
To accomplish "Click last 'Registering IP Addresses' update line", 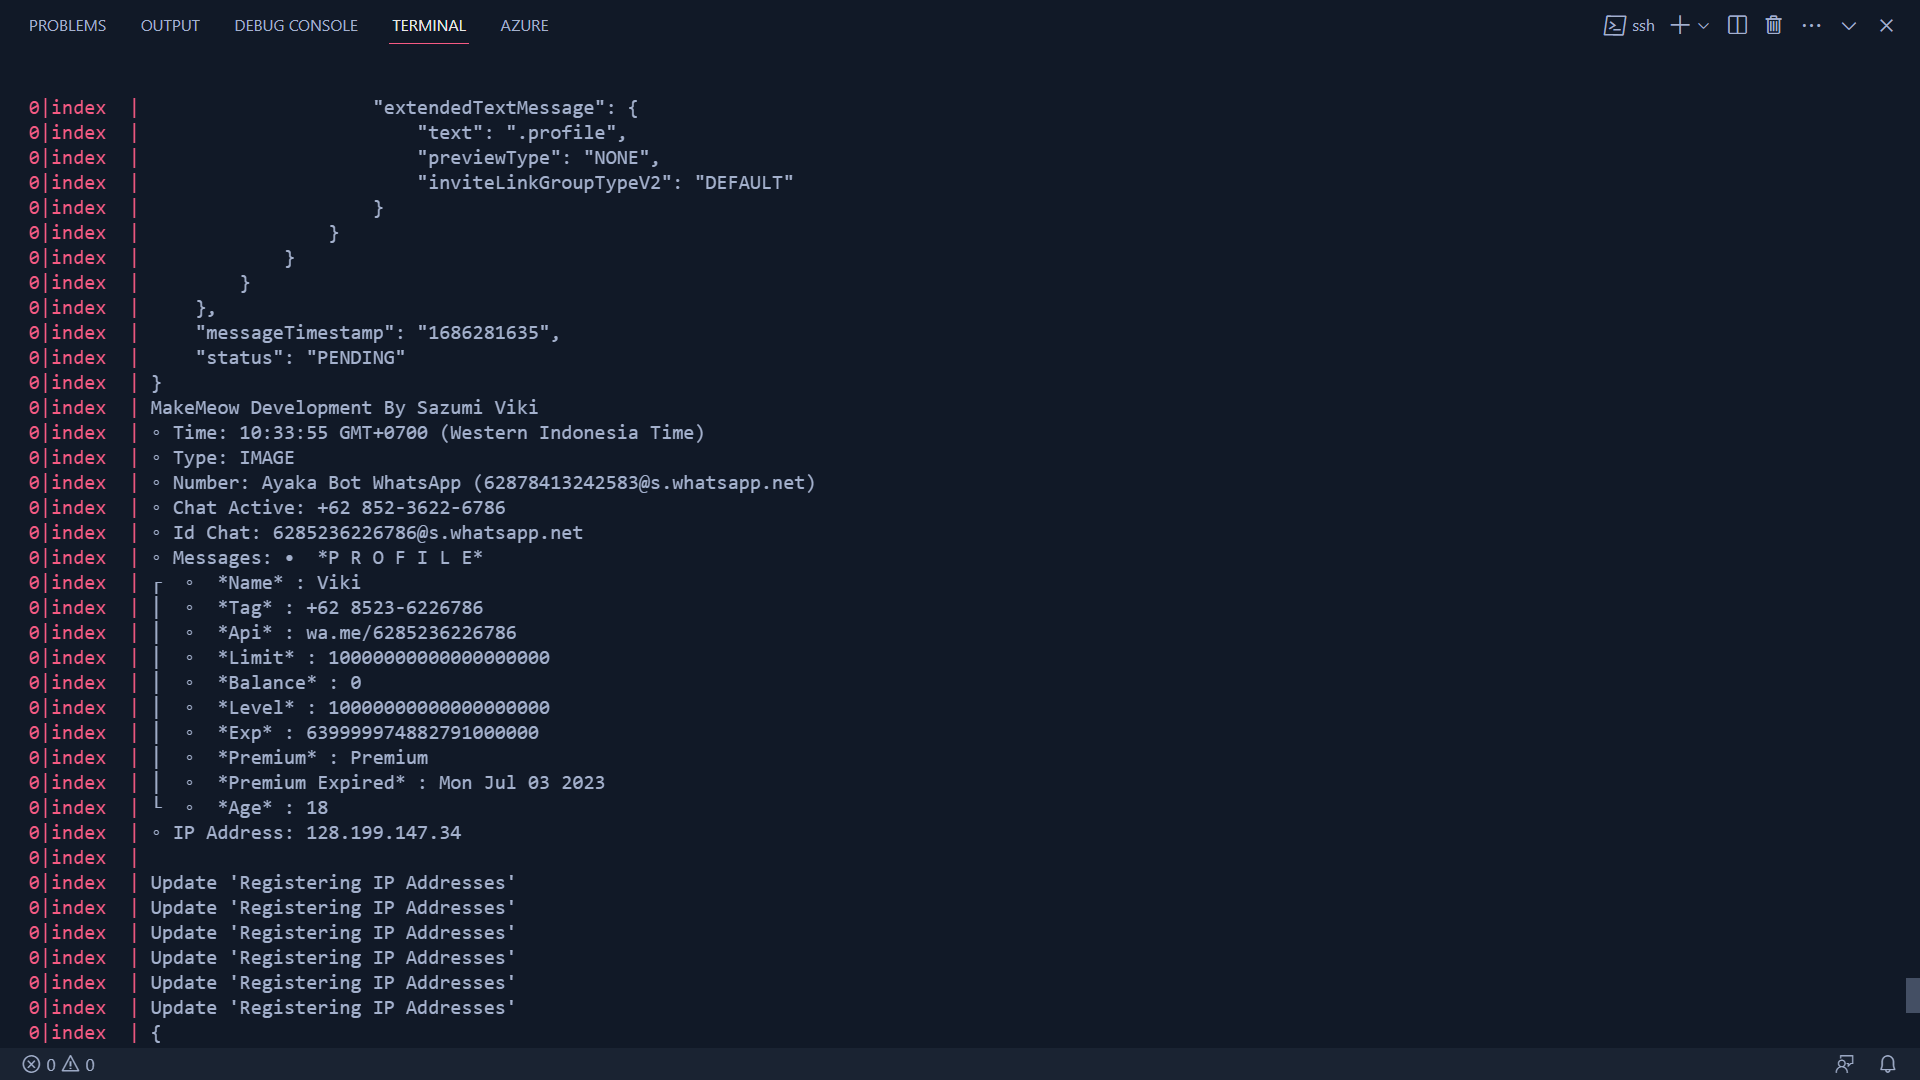I will [x=333, y=1008].
